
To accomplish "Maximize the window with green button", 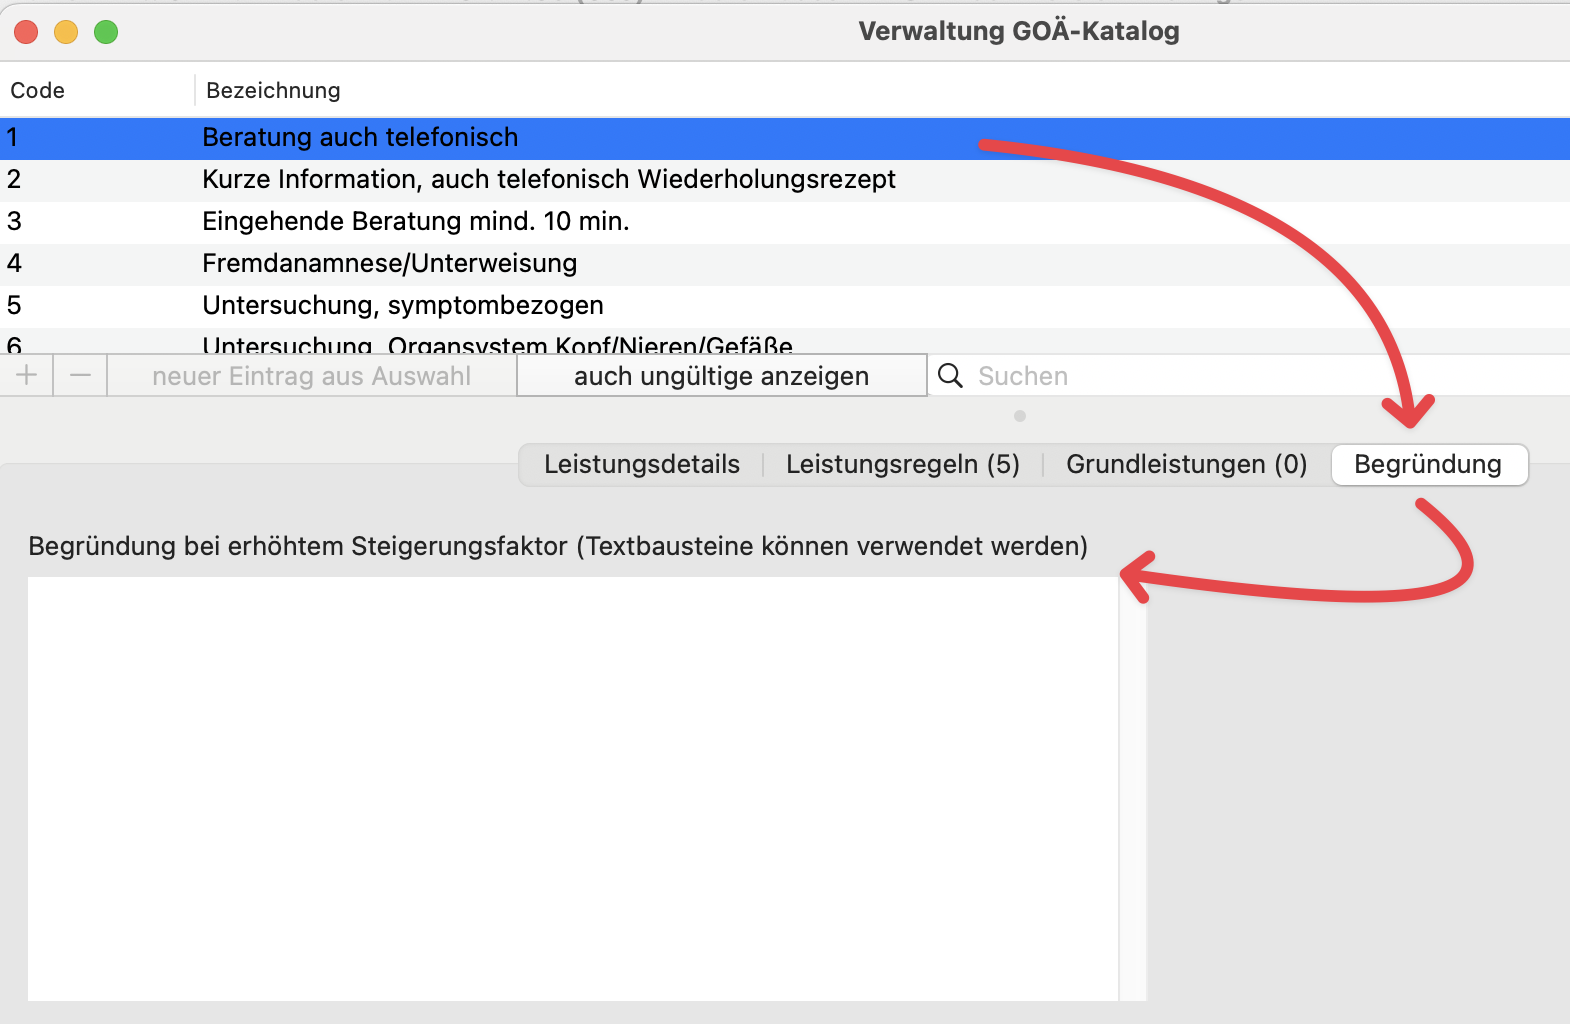I will [x=106, y=32].
